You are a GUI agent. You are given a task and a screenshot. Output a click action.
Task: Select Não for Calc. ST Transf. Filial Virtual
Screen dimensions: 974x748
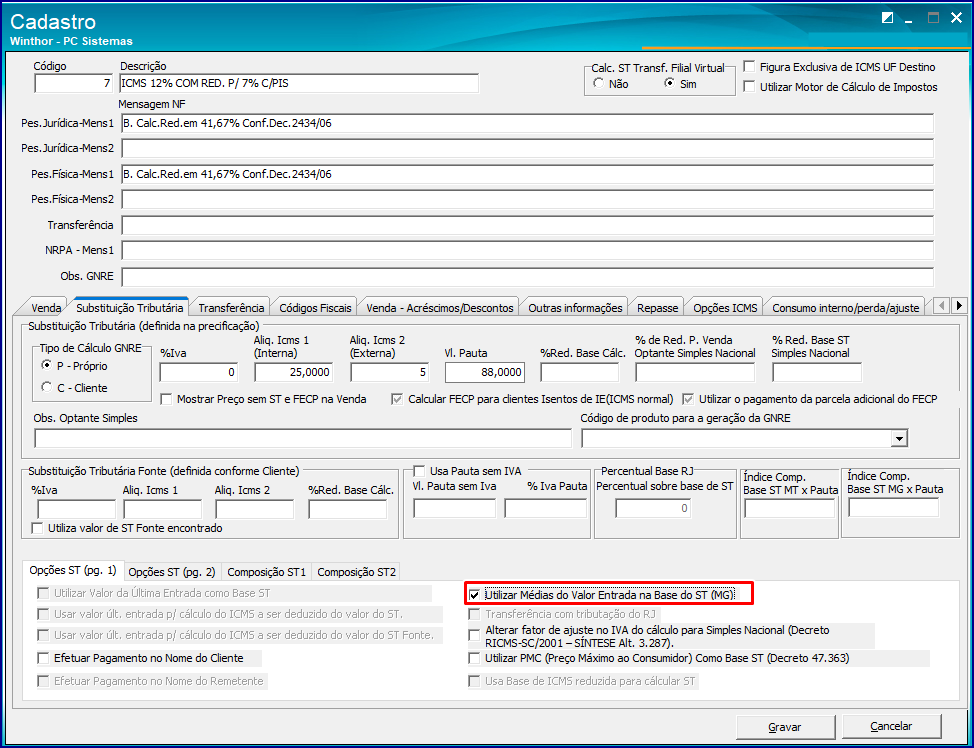[x=599, y=83]
